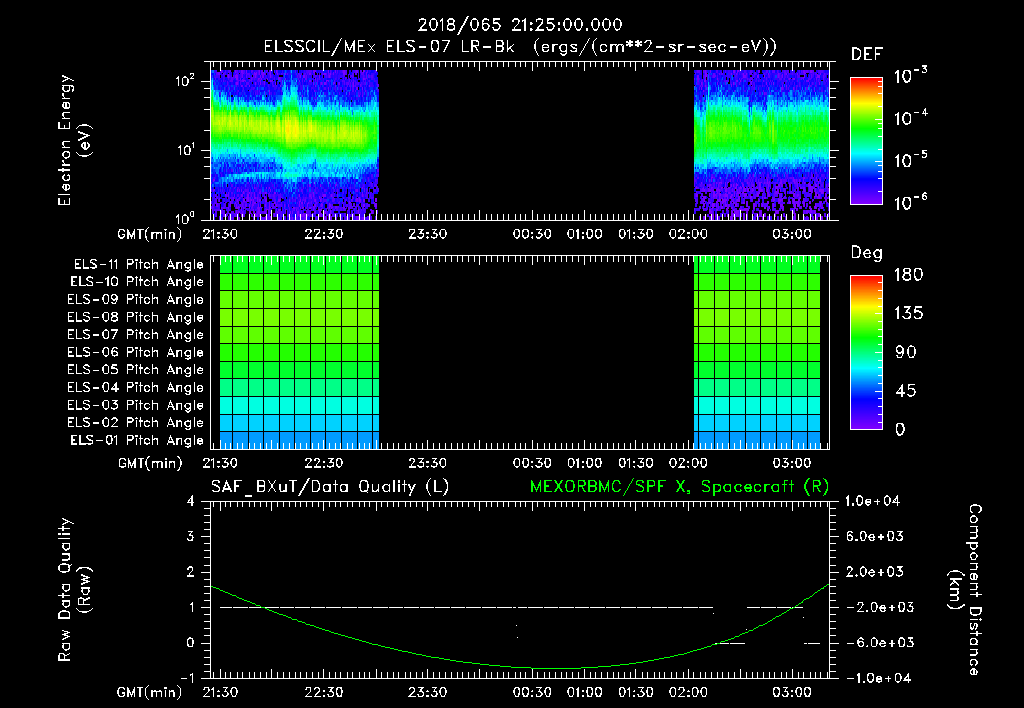Click "01:00" time tick under the pitch angle panel
This screenshot has height=708, width=1024.
coord(584,463)
